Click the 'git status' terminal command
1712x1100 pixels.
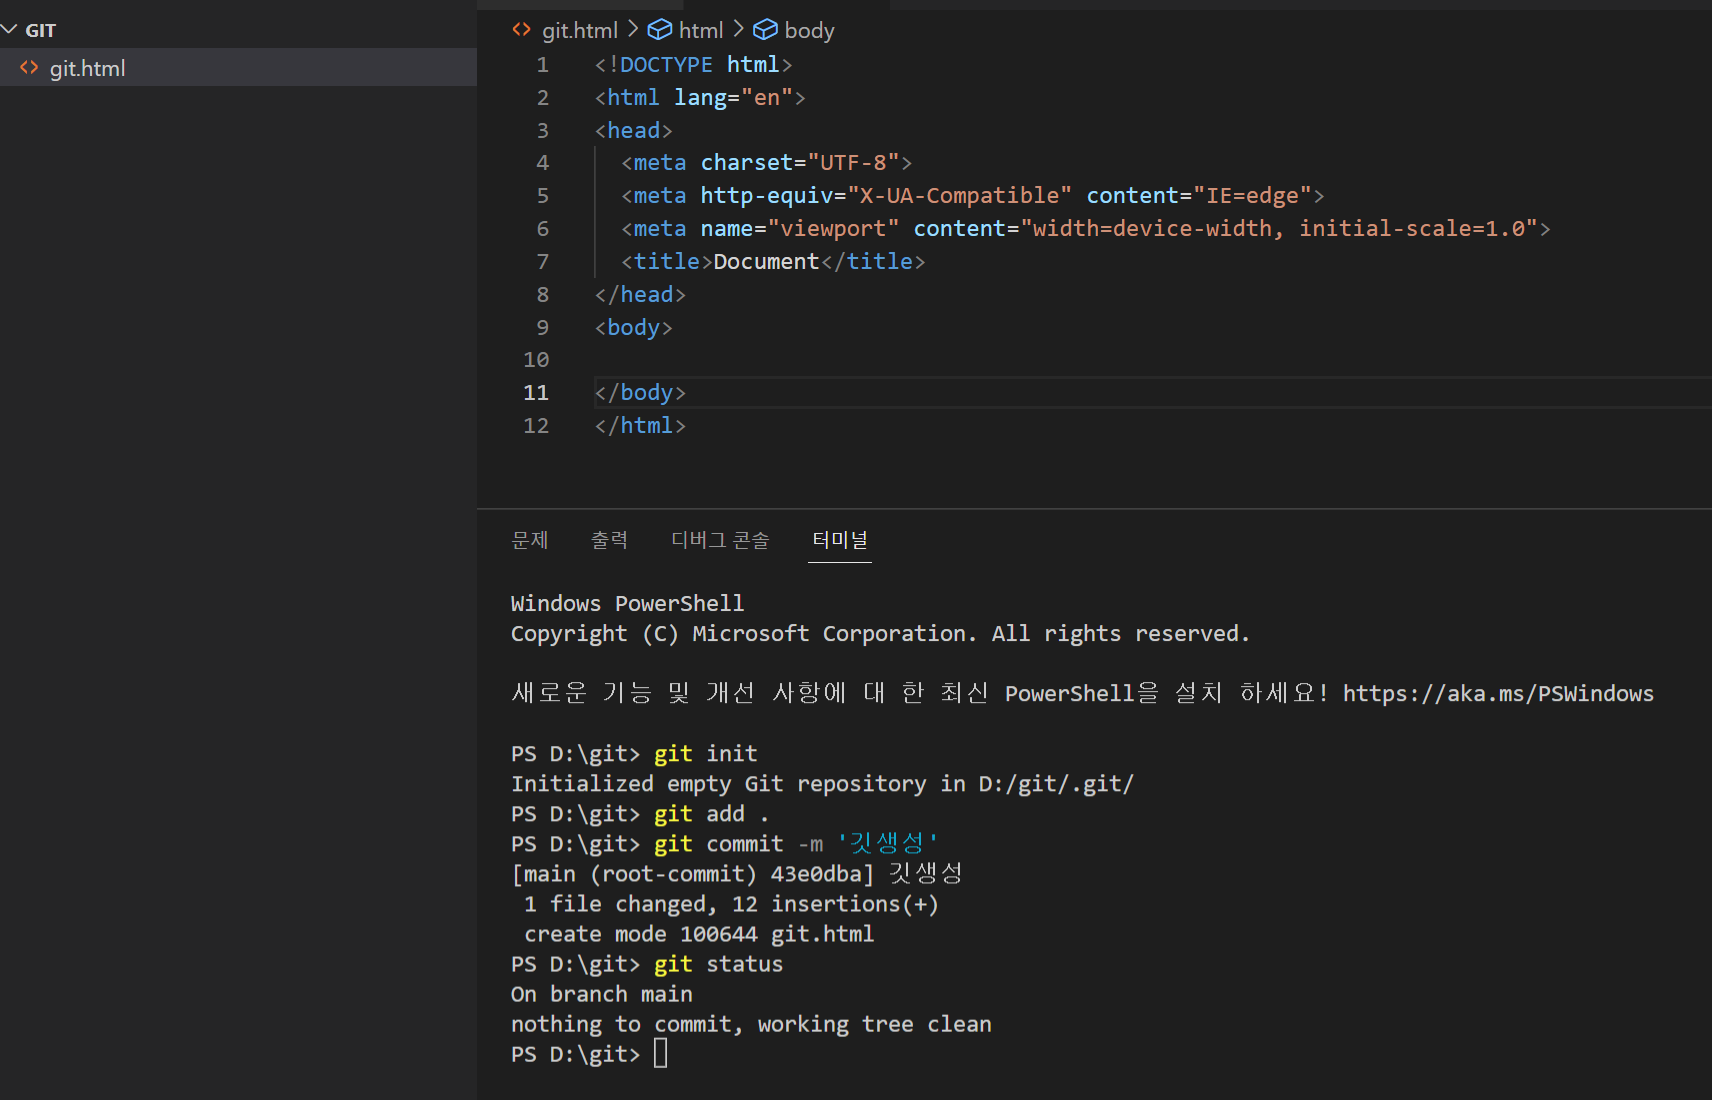coord(718,963)
